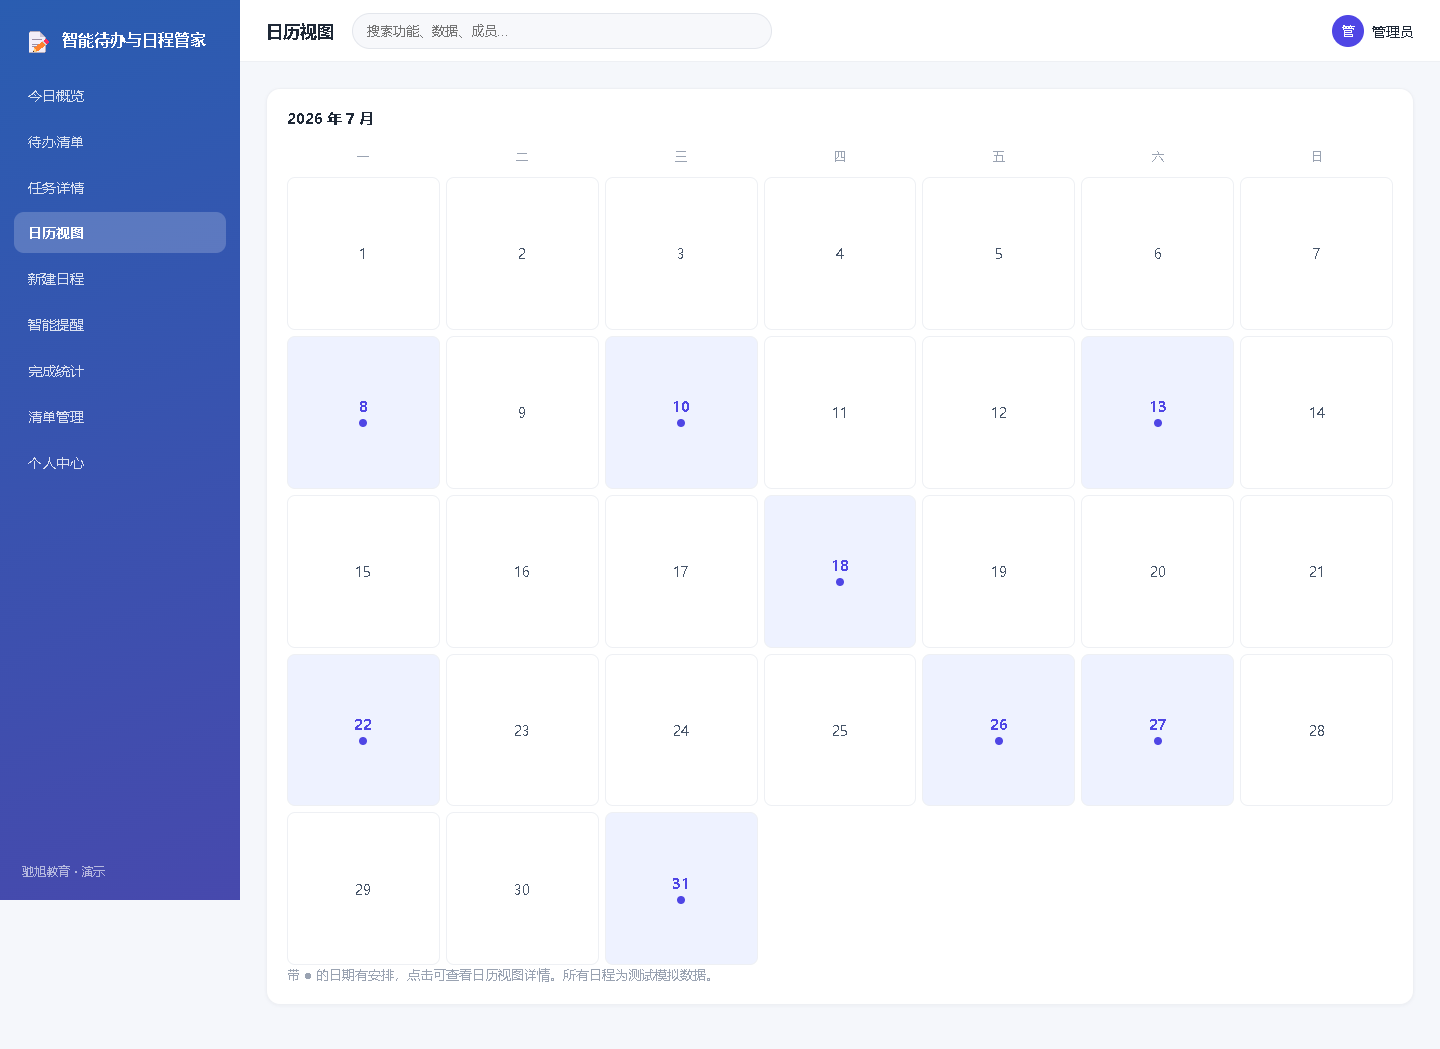The width and height of the screenshot is (1440, 1049).
Task: Click 管理员 username label
Action: 1392,32
